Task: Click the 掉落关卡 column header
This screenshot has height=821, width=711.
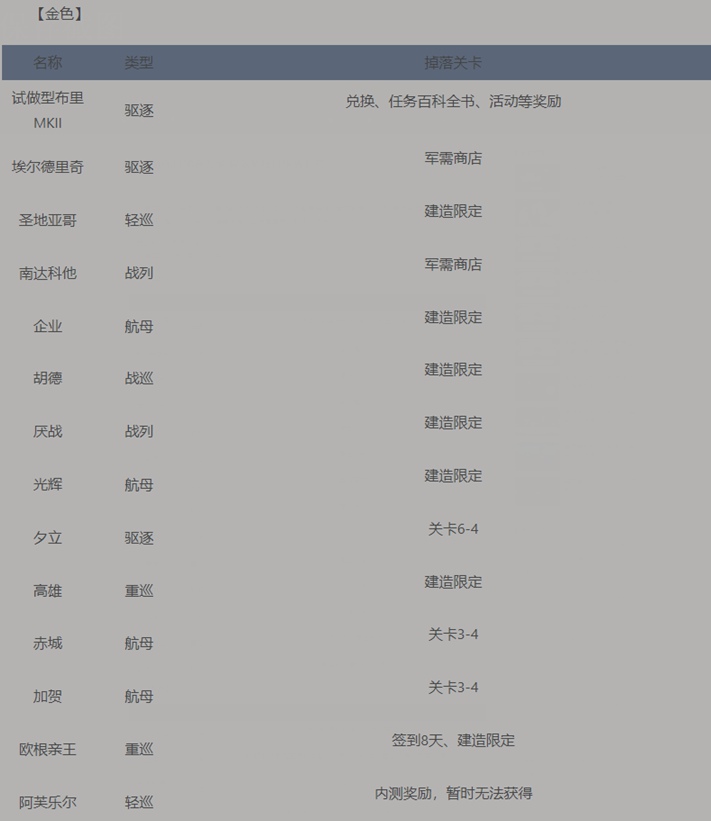Action: [453, 63]
